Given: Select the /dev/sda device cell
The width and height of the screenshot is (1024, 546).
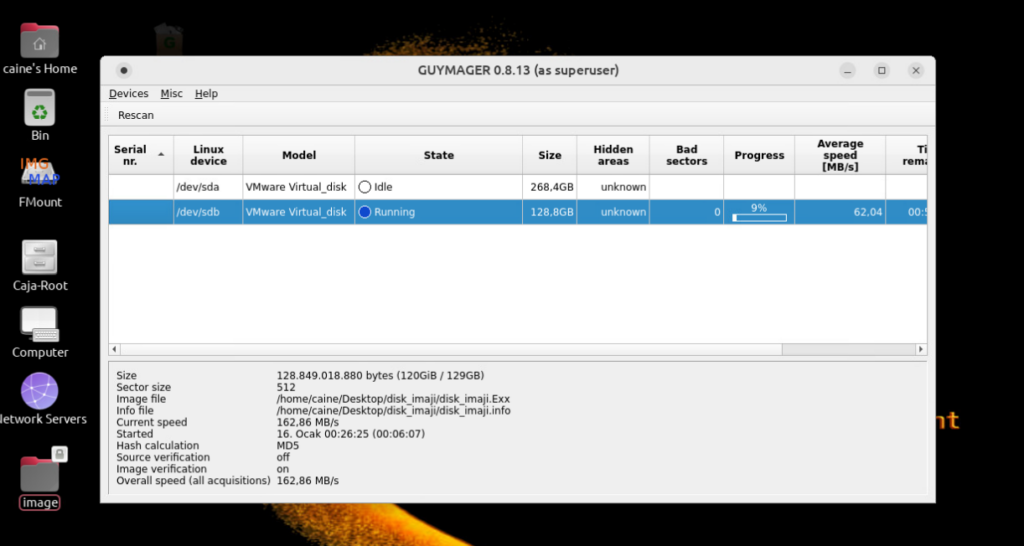Looking at the screenshot, I should [208, 187].
